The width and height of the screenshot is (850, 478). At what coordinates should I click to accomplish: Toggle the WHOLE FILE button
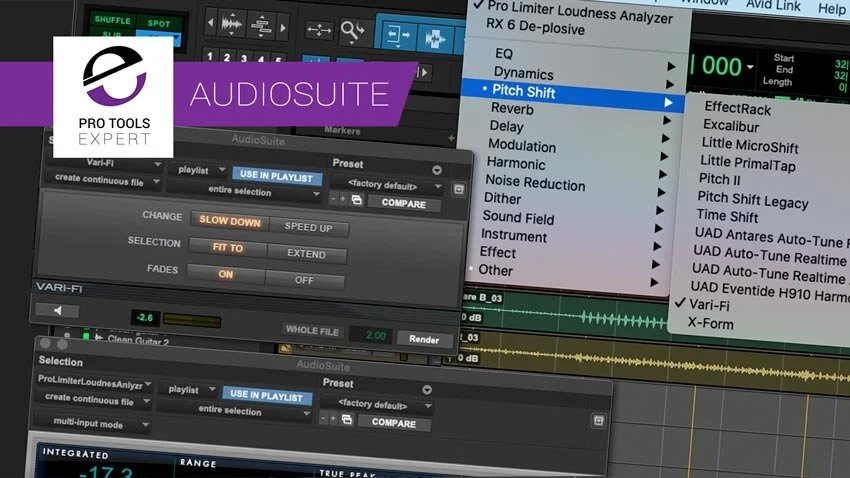click(x=312, y=330)
